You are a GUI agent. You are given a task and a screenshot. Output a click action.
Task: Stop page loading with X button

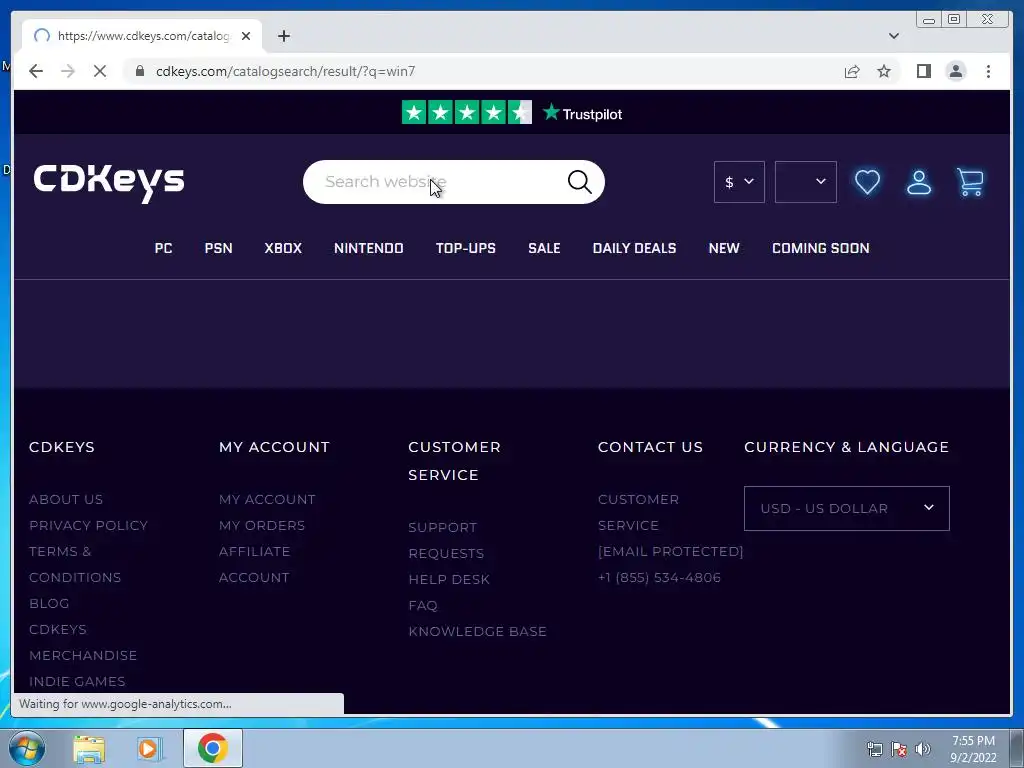pos(100,71)
